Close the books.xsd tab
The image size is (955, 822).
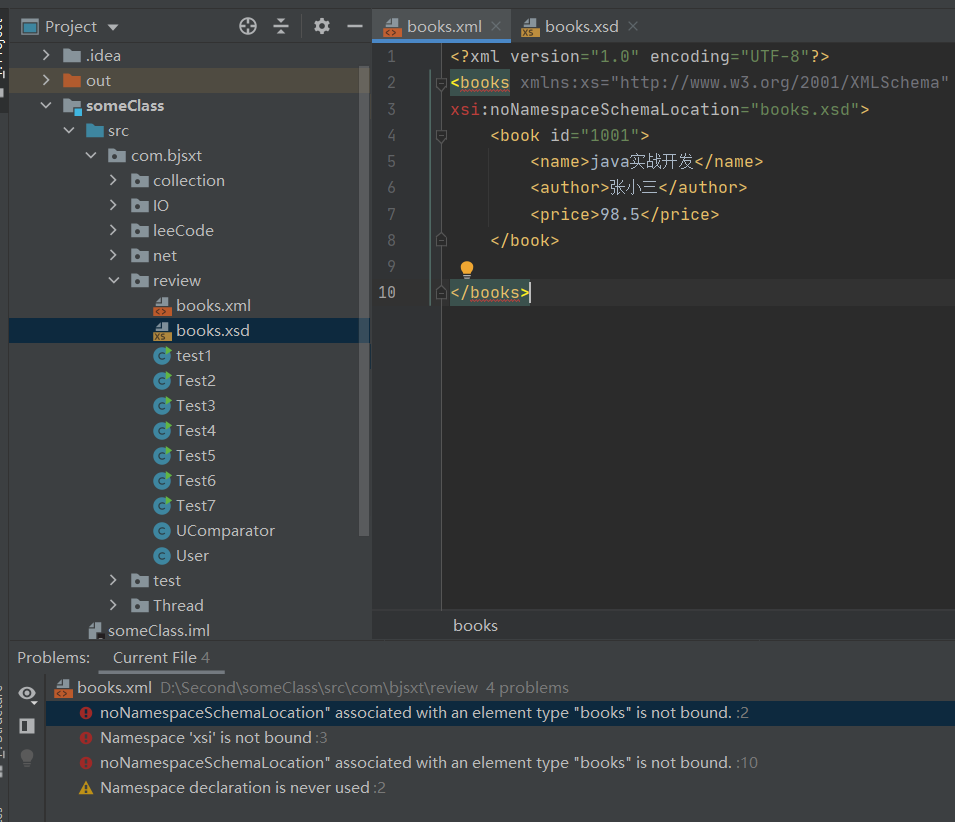[633, 26]
